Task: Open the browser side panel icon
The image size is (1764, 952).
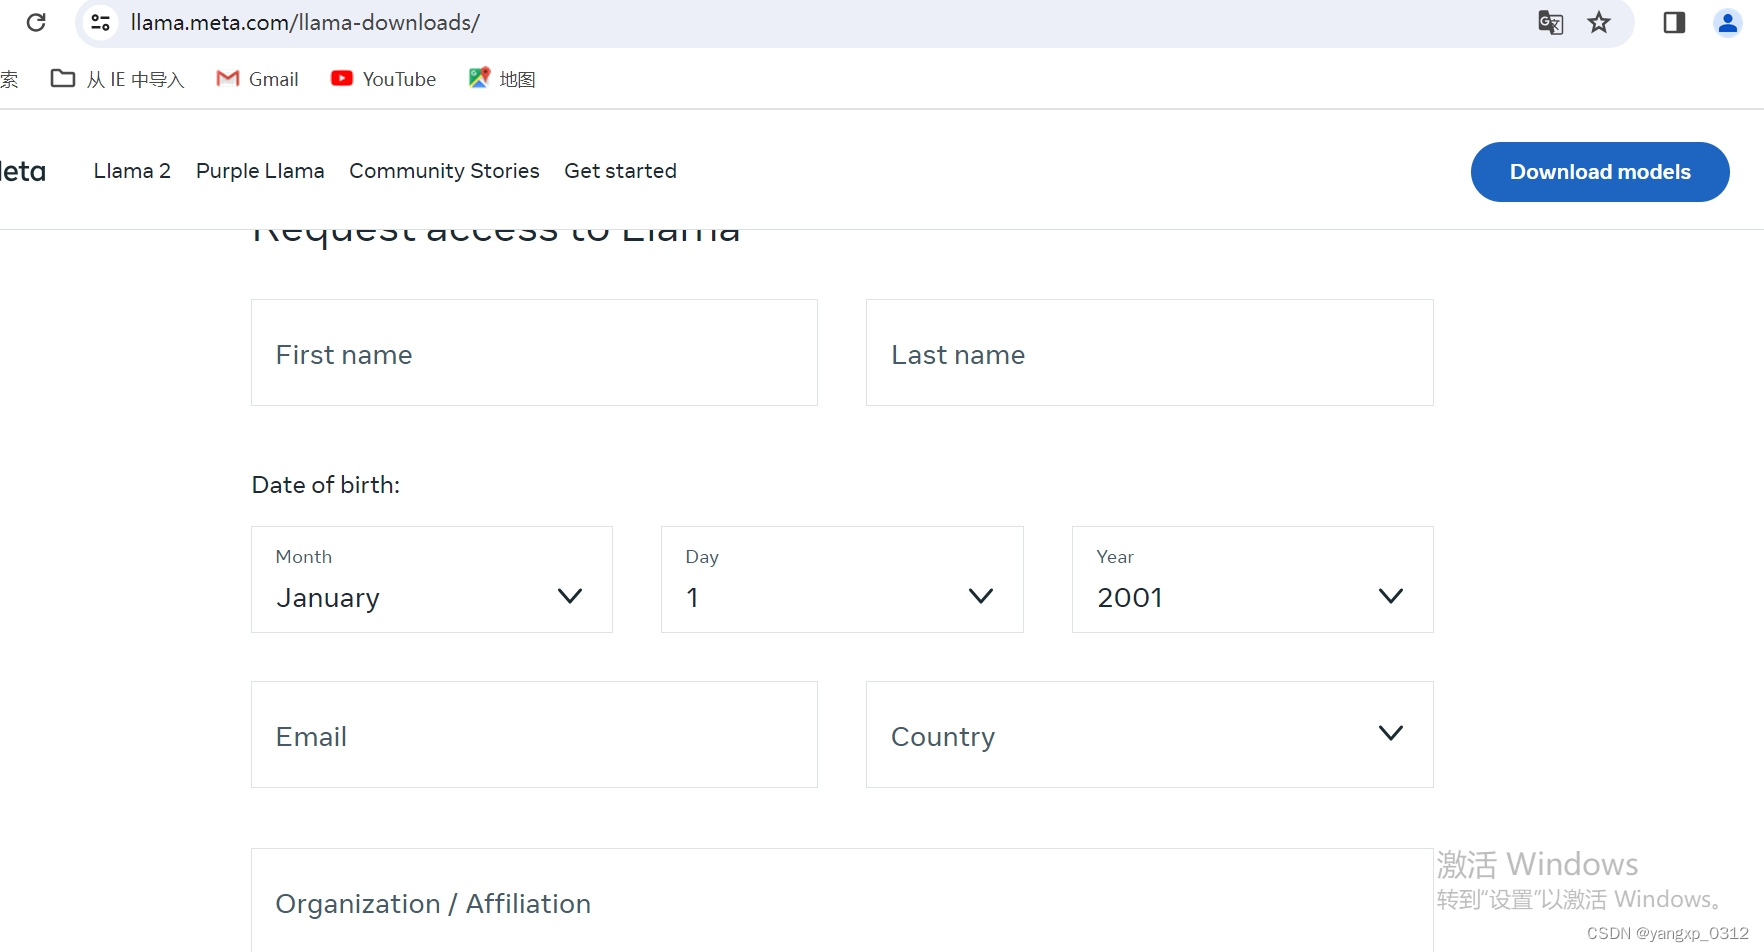Action: point(1674,22)
